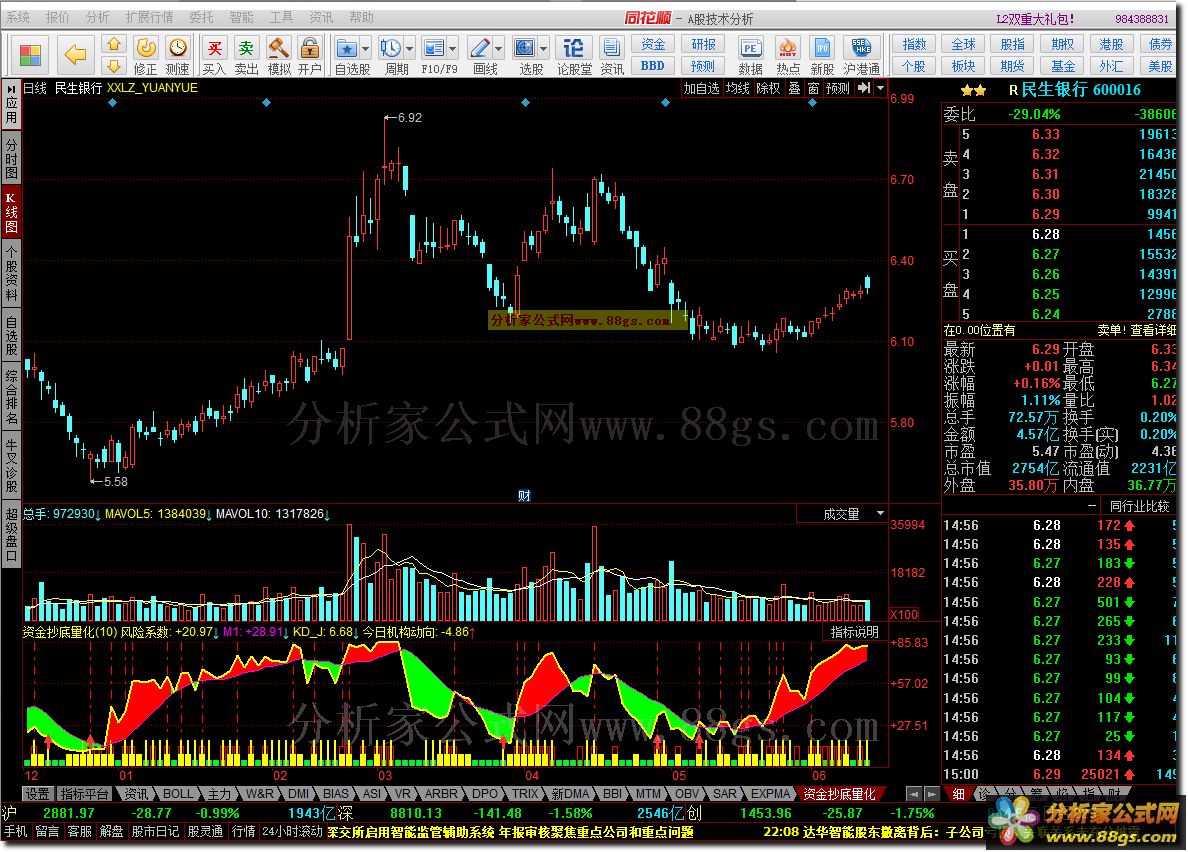Click the yellow up arrow icon
The width and height of the screenshot is (1188, 852).
114,44
